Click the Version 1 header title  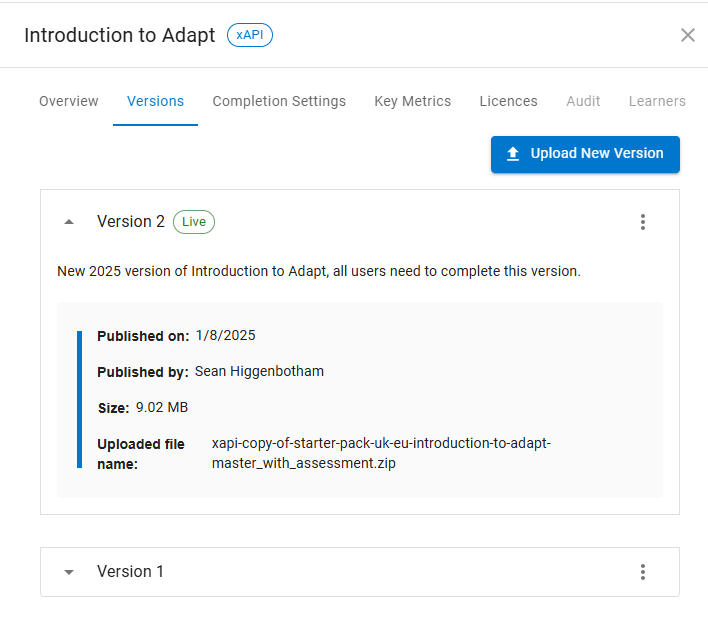click(130, 572)
